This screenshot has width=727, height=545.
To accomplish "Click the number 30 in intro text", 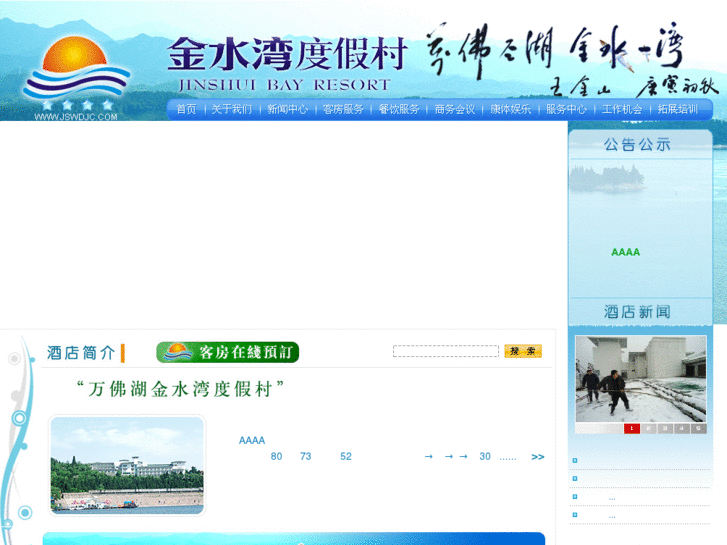I will pyautogui.click(x=485, y=456).
